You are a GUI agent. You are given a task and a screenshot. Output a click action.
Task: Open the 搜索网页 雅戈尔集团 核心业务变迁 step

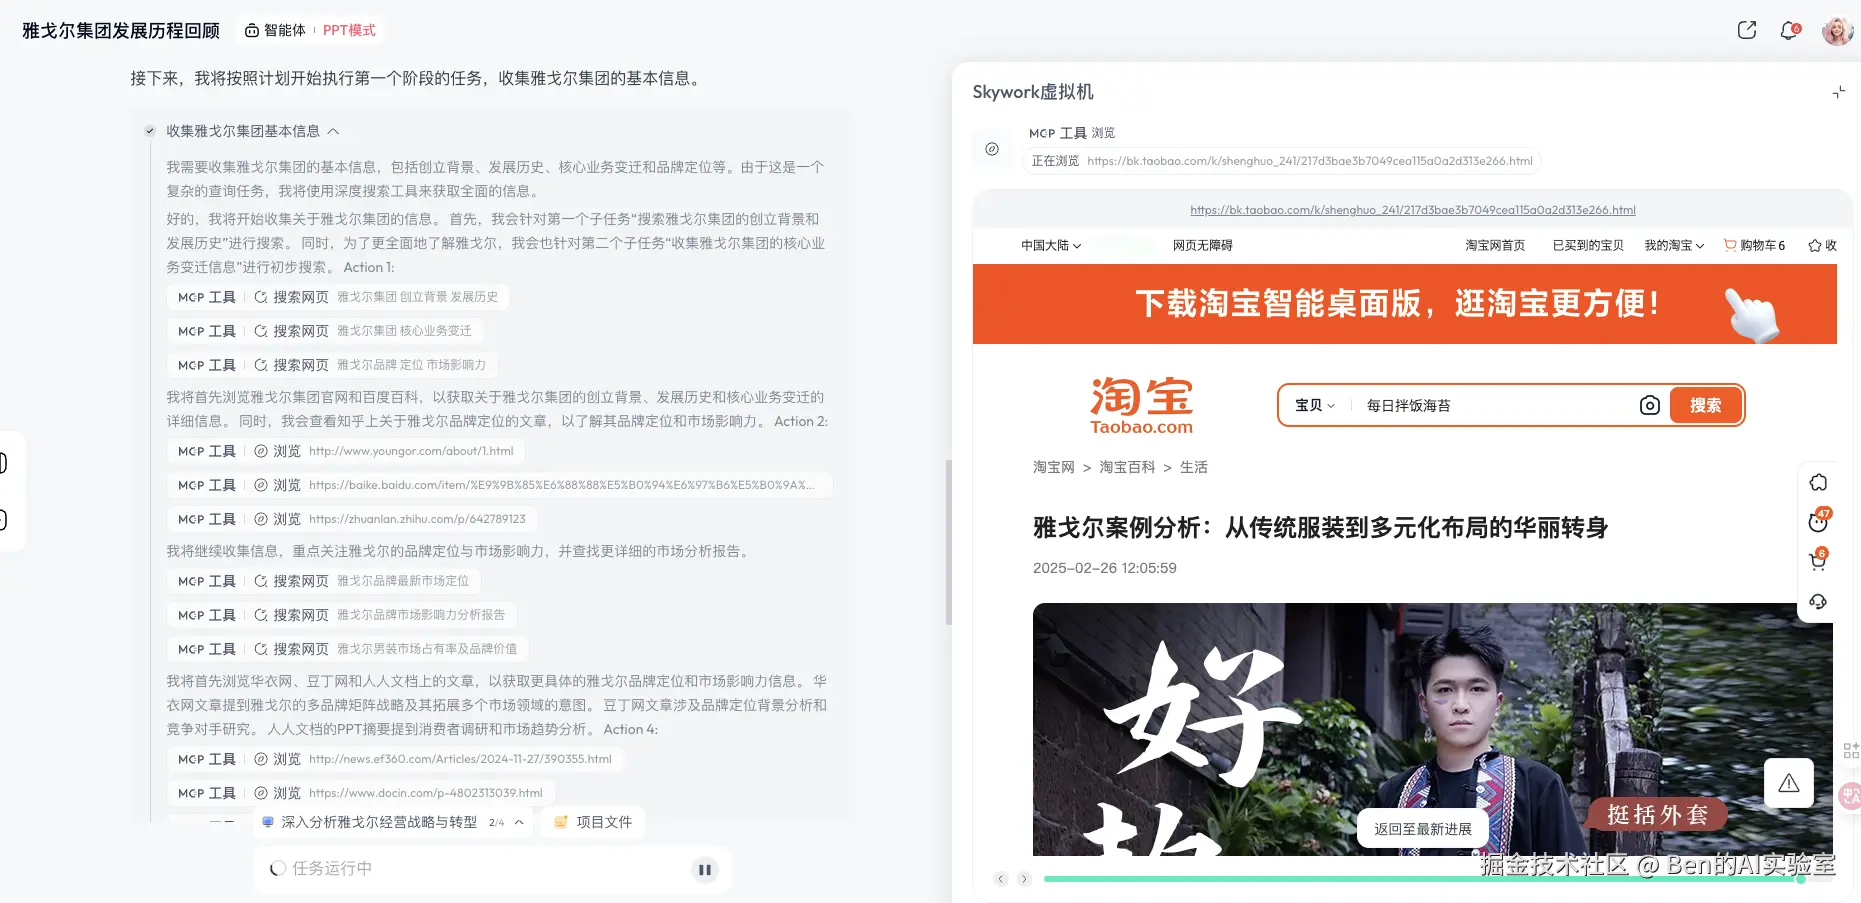[x=325, y=331]
